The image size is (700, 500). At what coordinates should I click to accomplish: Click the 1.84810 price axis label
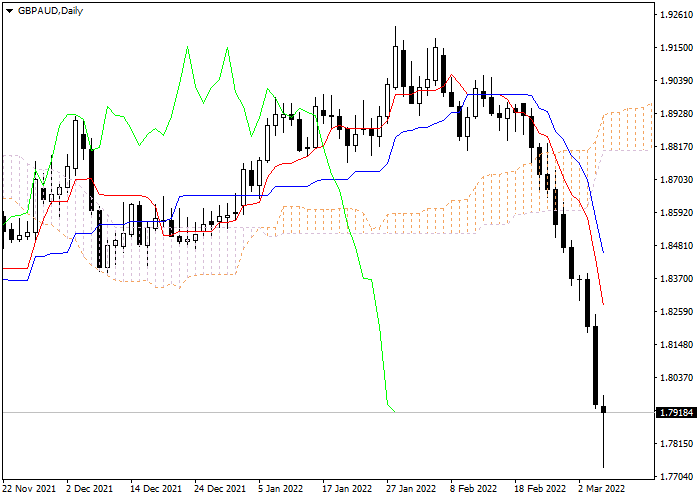point(677,246)
